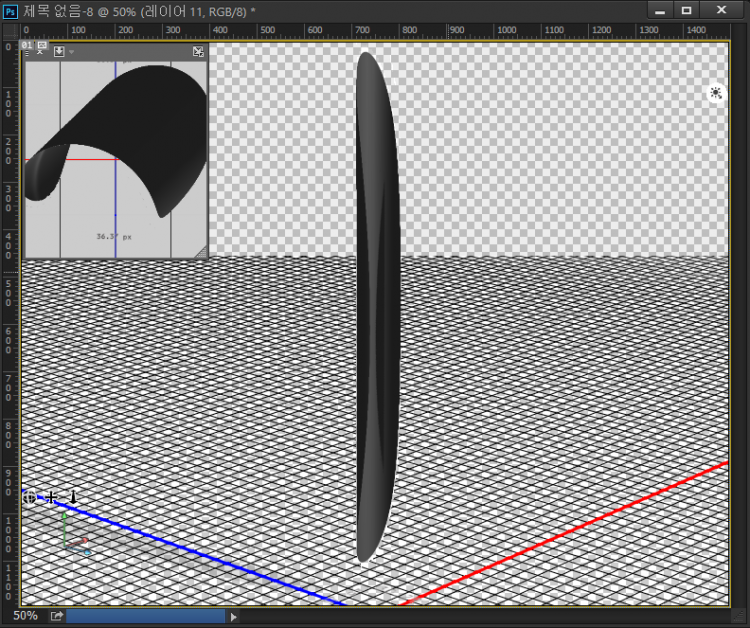Click the dolly 3D camera icon
The height and width of the screenshot is (628, 750).
(72, 497)
